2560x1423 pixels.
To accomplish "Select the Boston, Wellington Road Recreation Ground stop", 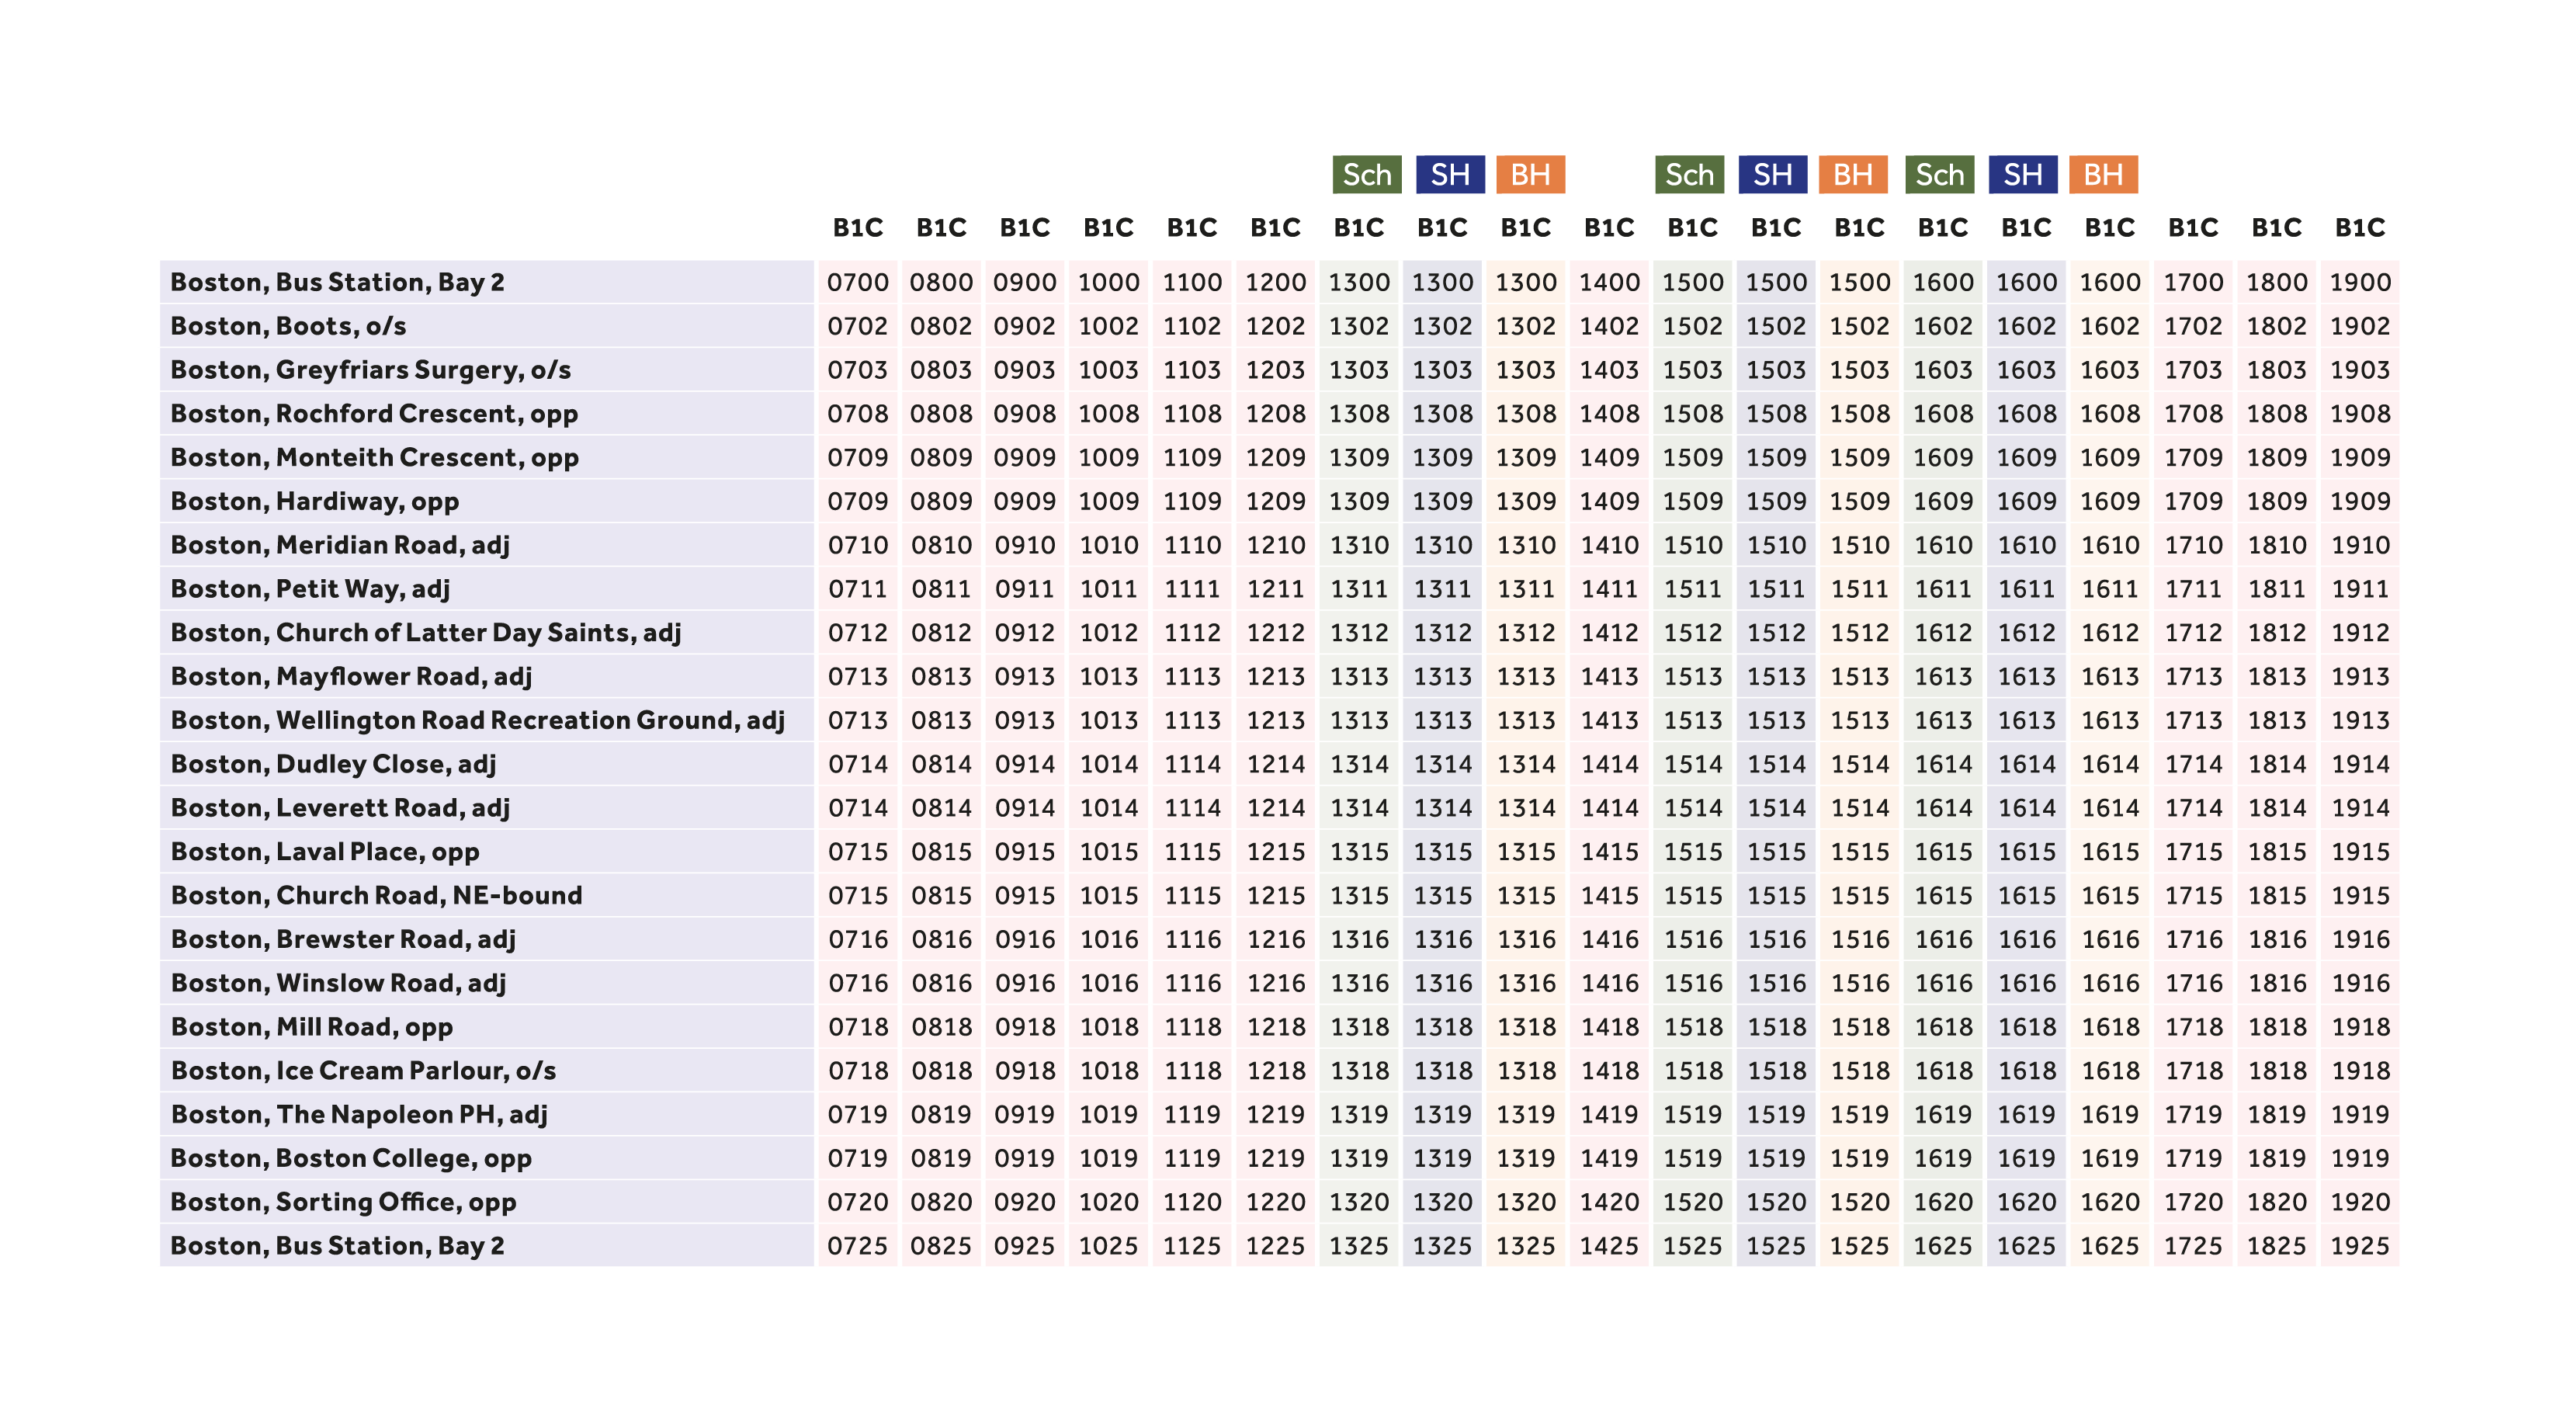I will click(x=477, y=721).
